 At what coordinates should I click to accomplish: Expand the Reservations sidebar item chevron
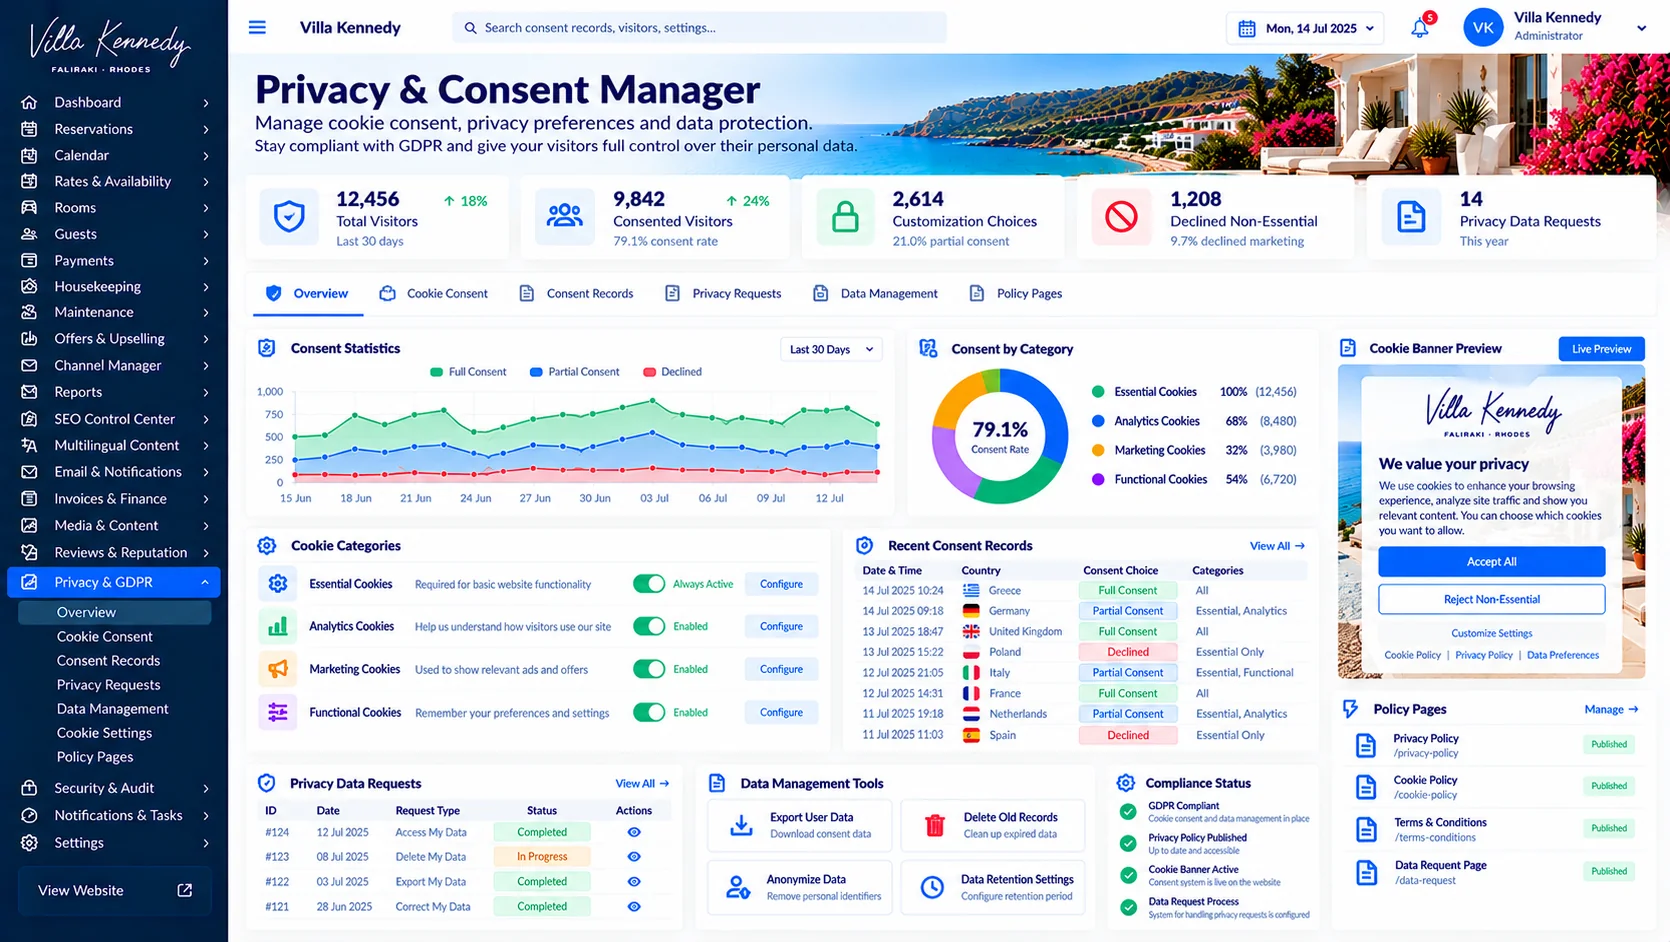click(206, 129)
